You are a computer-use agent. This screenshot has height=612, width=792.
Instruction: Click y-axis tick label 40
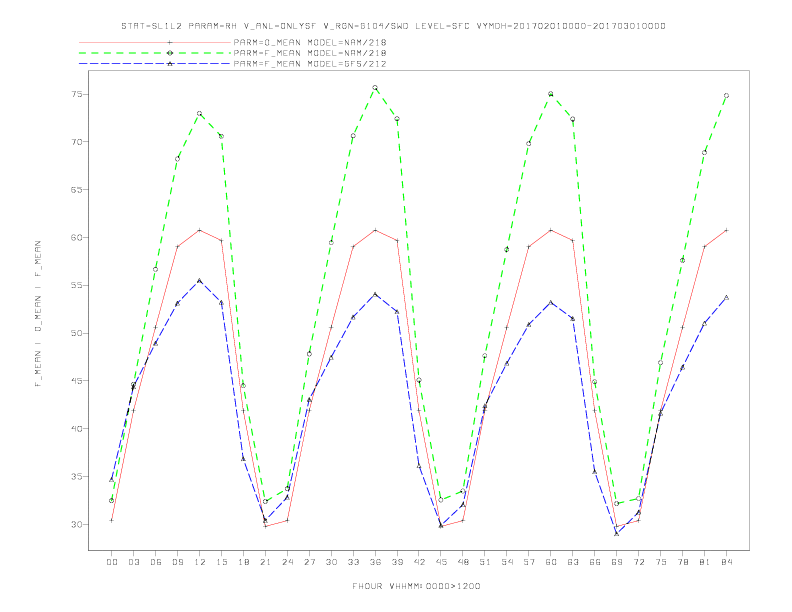coord(77,429)
